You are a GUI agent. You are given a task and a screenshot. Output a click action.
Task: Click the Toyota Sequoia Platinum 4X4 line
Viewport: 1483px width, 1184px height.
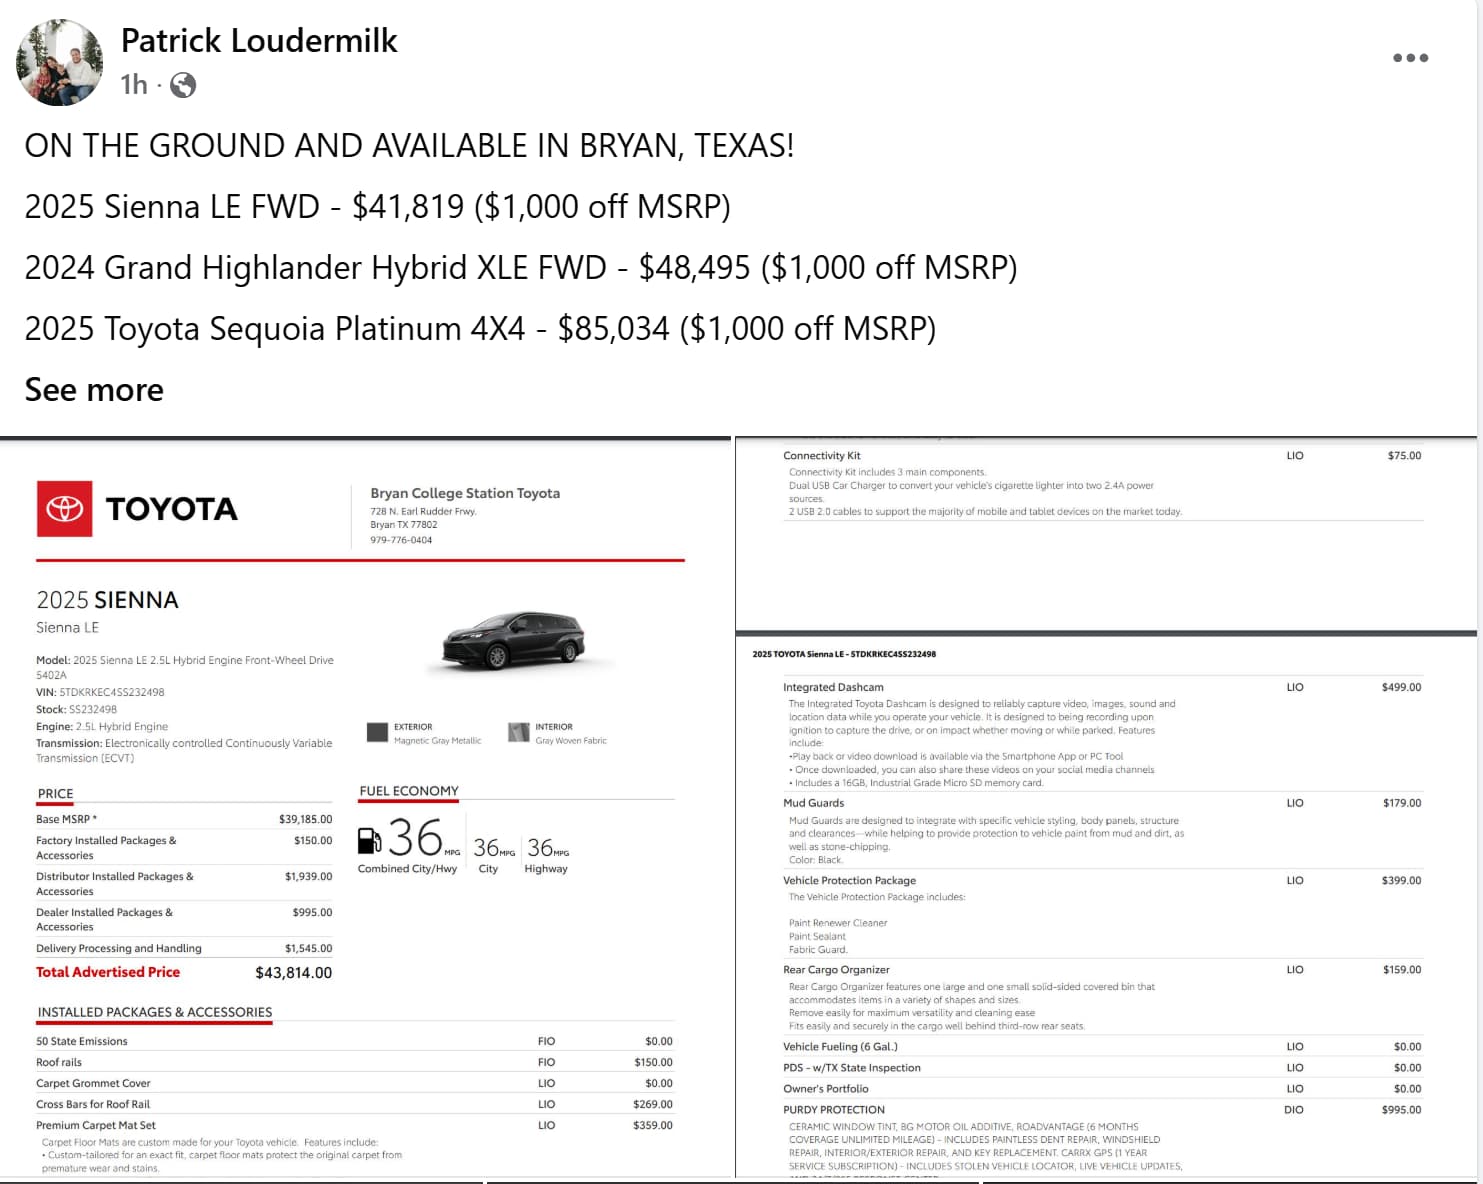tap(480, 328)
